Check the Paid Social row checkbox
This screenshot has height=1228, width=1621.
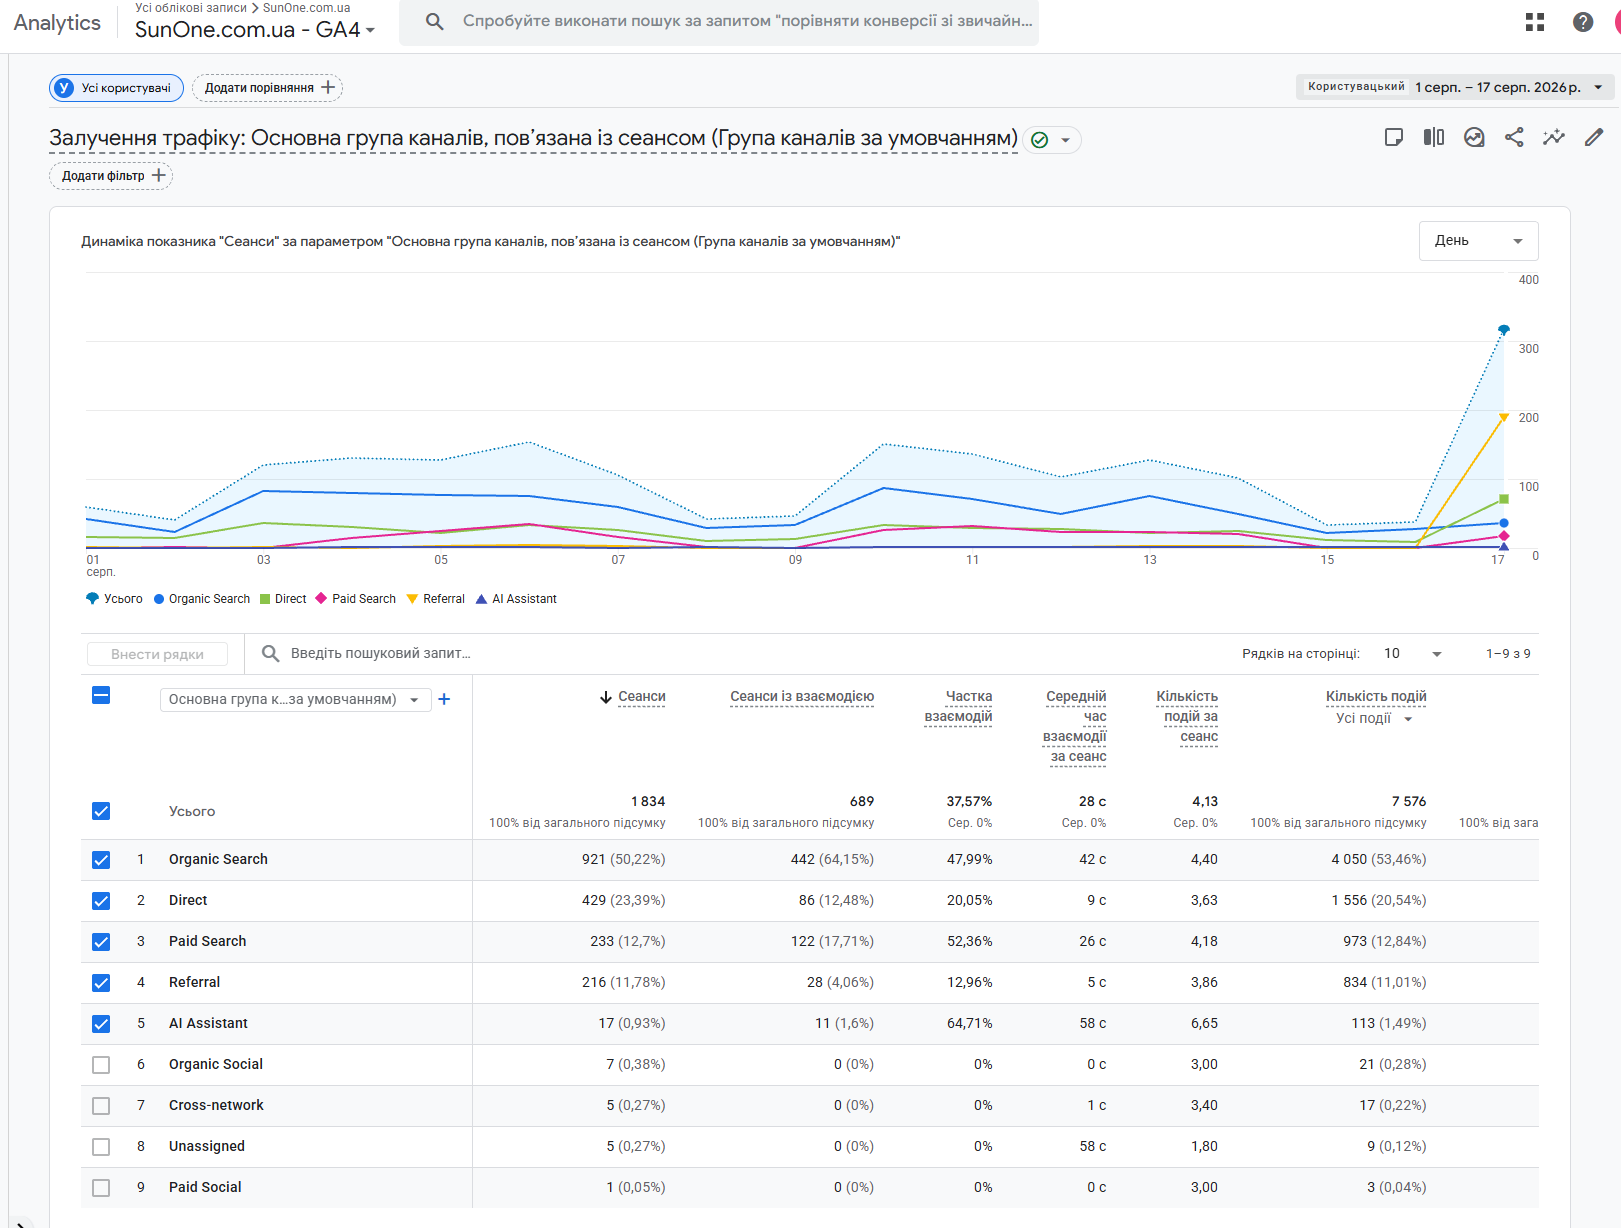click(x=101, y=1188)
